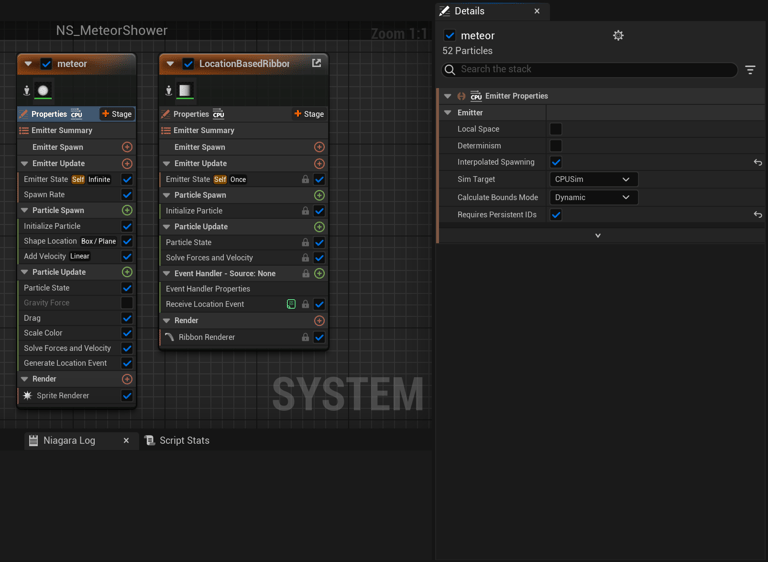Close the Niagara Log tab
Image resolution: width=768 pixels, height=562 pixels.
126,440
